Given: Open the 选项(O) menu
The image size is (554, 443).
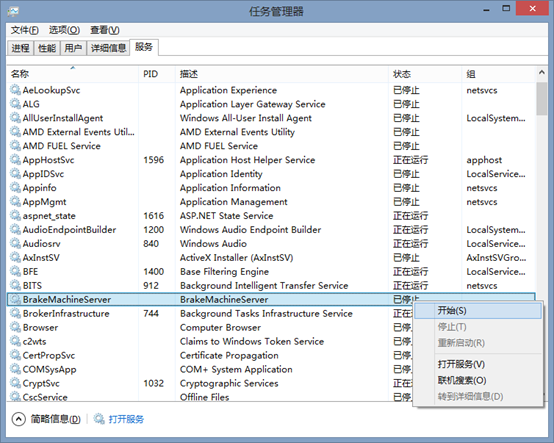Looking at the screenshot, I should pos(64,30).
